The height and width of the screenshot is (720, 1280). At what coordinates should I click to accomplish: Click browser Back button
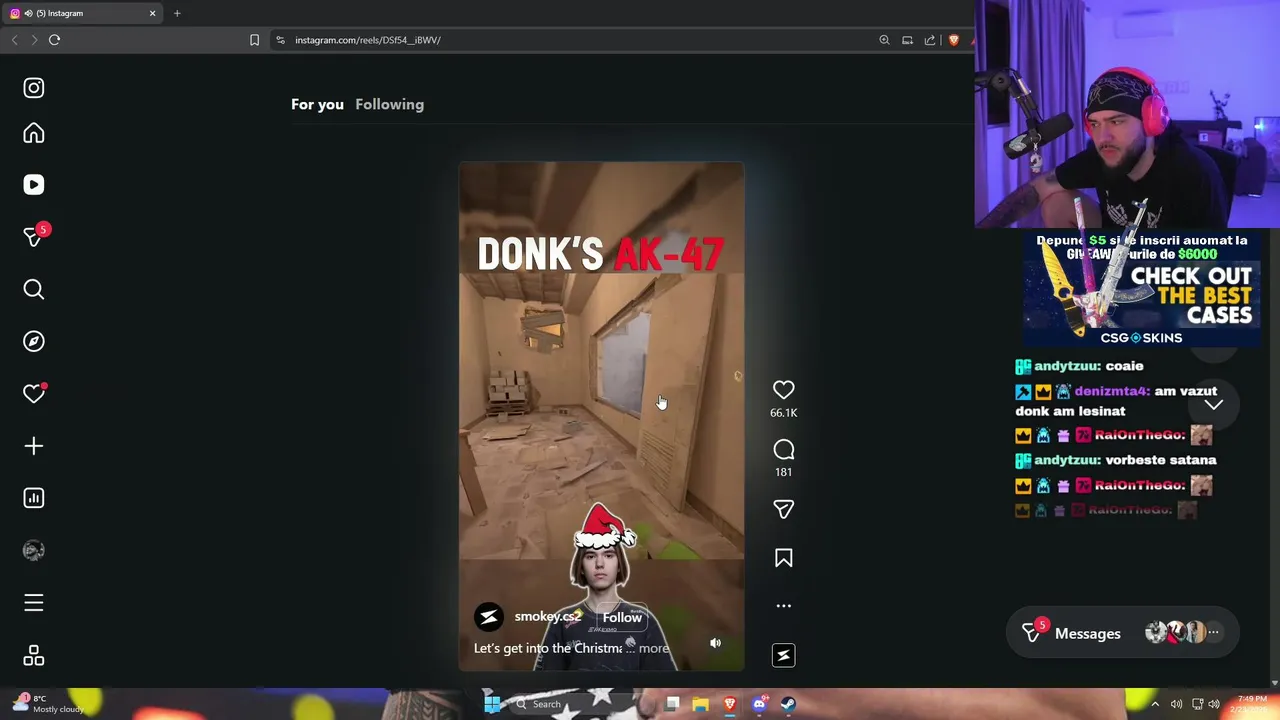click(x=14, y=40)
